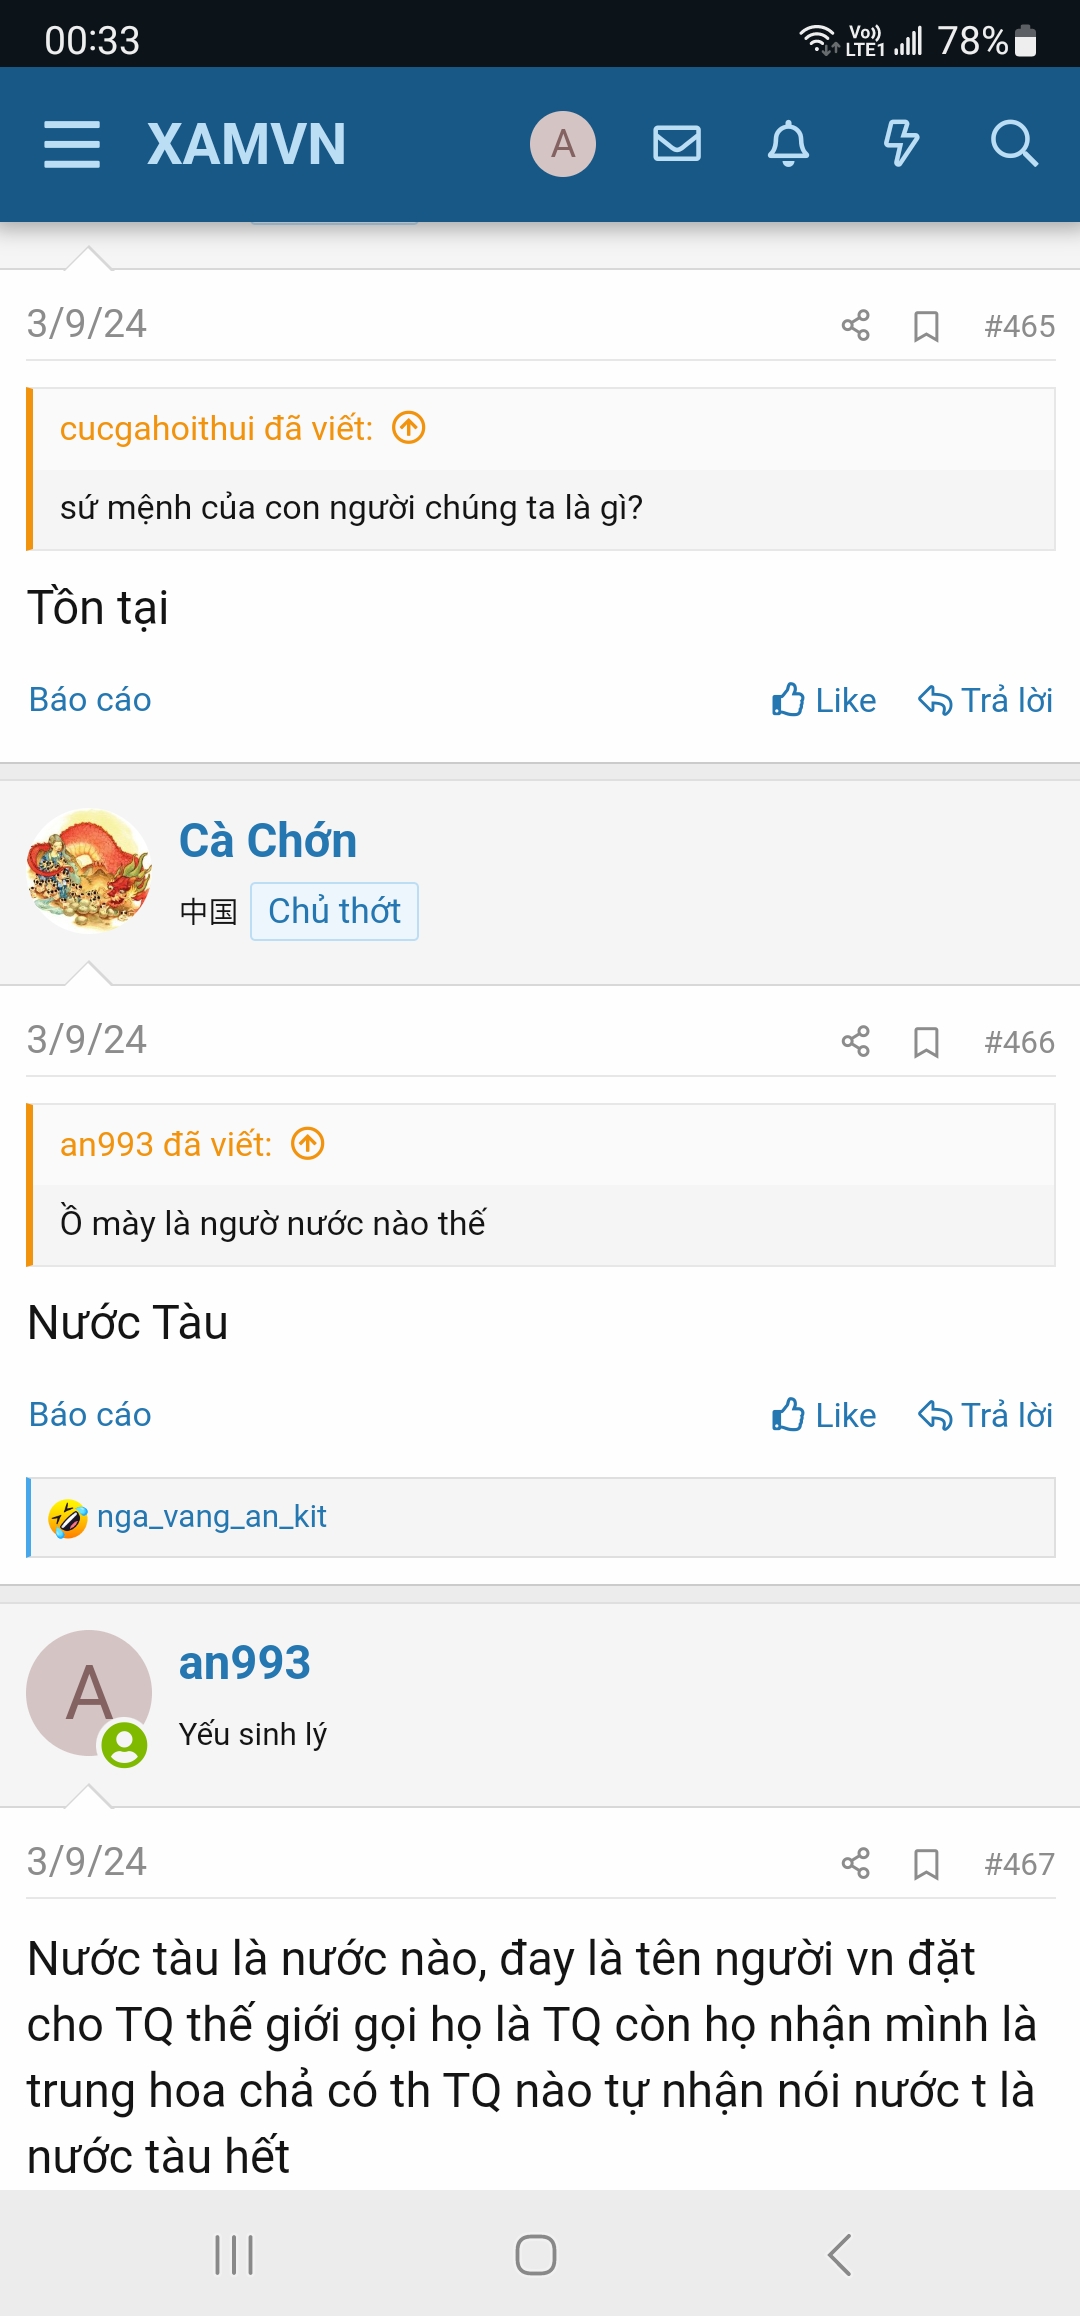1080x2316 pixels.
Task: Bookmark post #465
Action: click(927, 326)
